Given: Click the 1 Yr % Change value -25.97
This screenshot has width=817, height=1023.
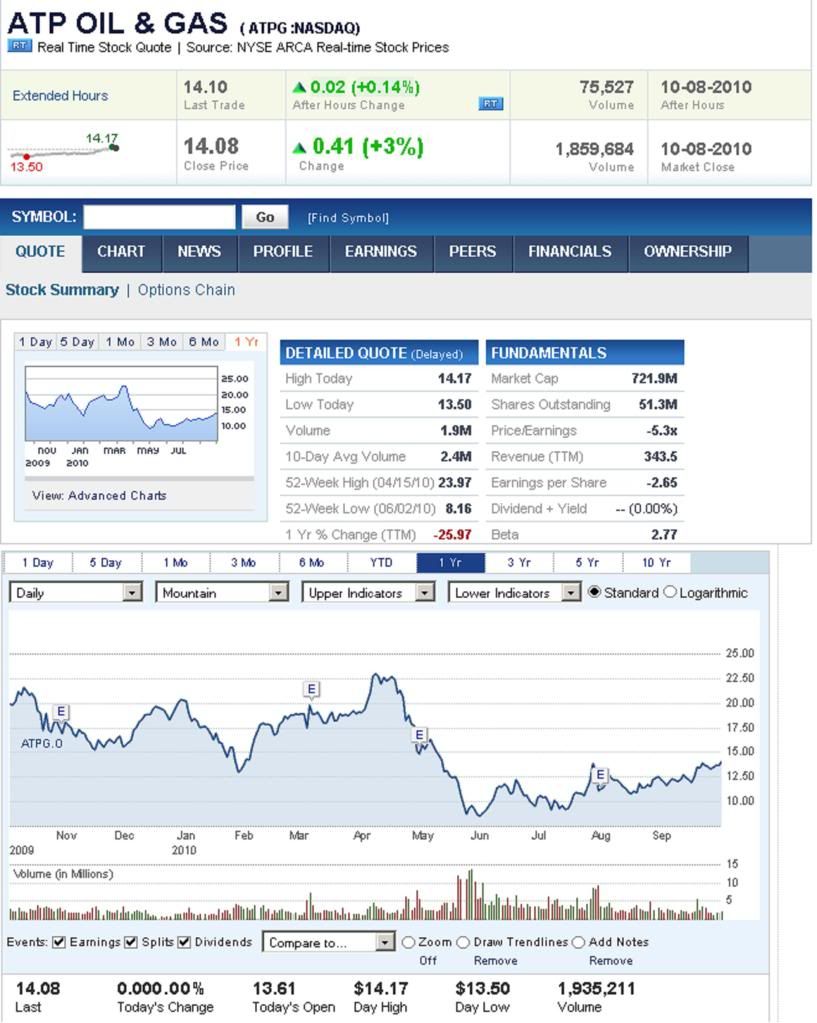Looking at the screenshot, I should click(x=452, y=535).
